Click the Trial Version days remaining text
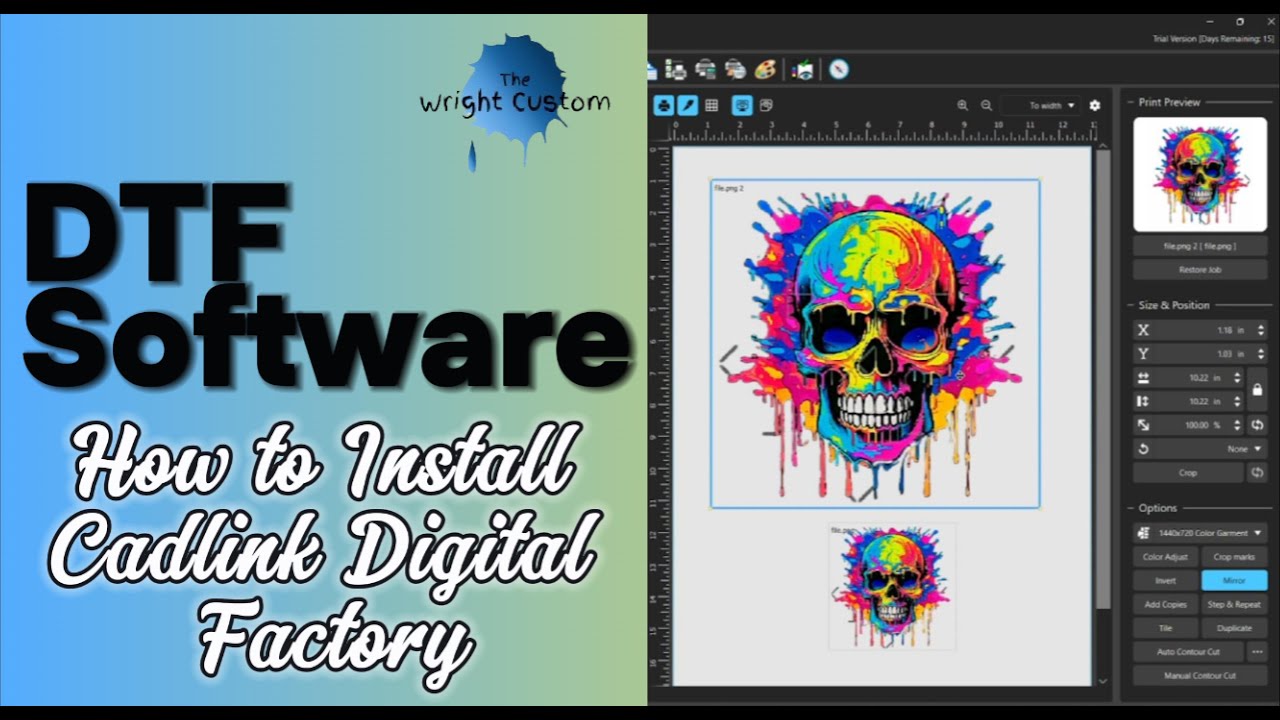The image size is (1280, 720). tap(1213, 39)
